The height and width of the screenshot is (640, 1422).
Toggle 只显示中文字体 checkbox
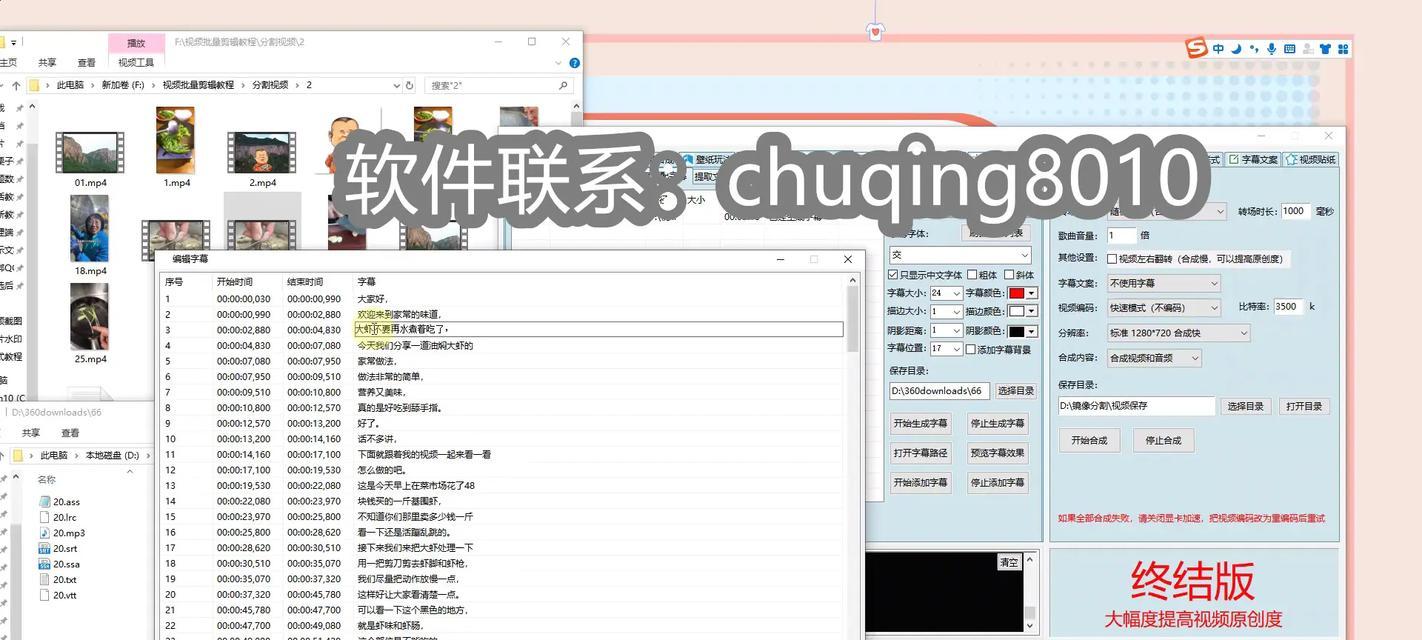pyautogui.click(x=893, y=275)
